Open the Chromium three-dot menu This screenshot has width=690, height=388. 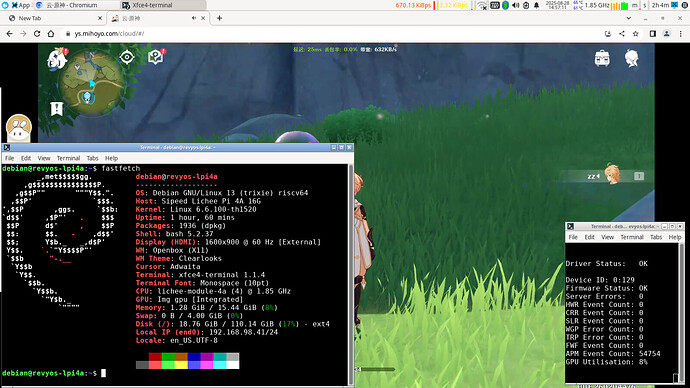[681, 33]
